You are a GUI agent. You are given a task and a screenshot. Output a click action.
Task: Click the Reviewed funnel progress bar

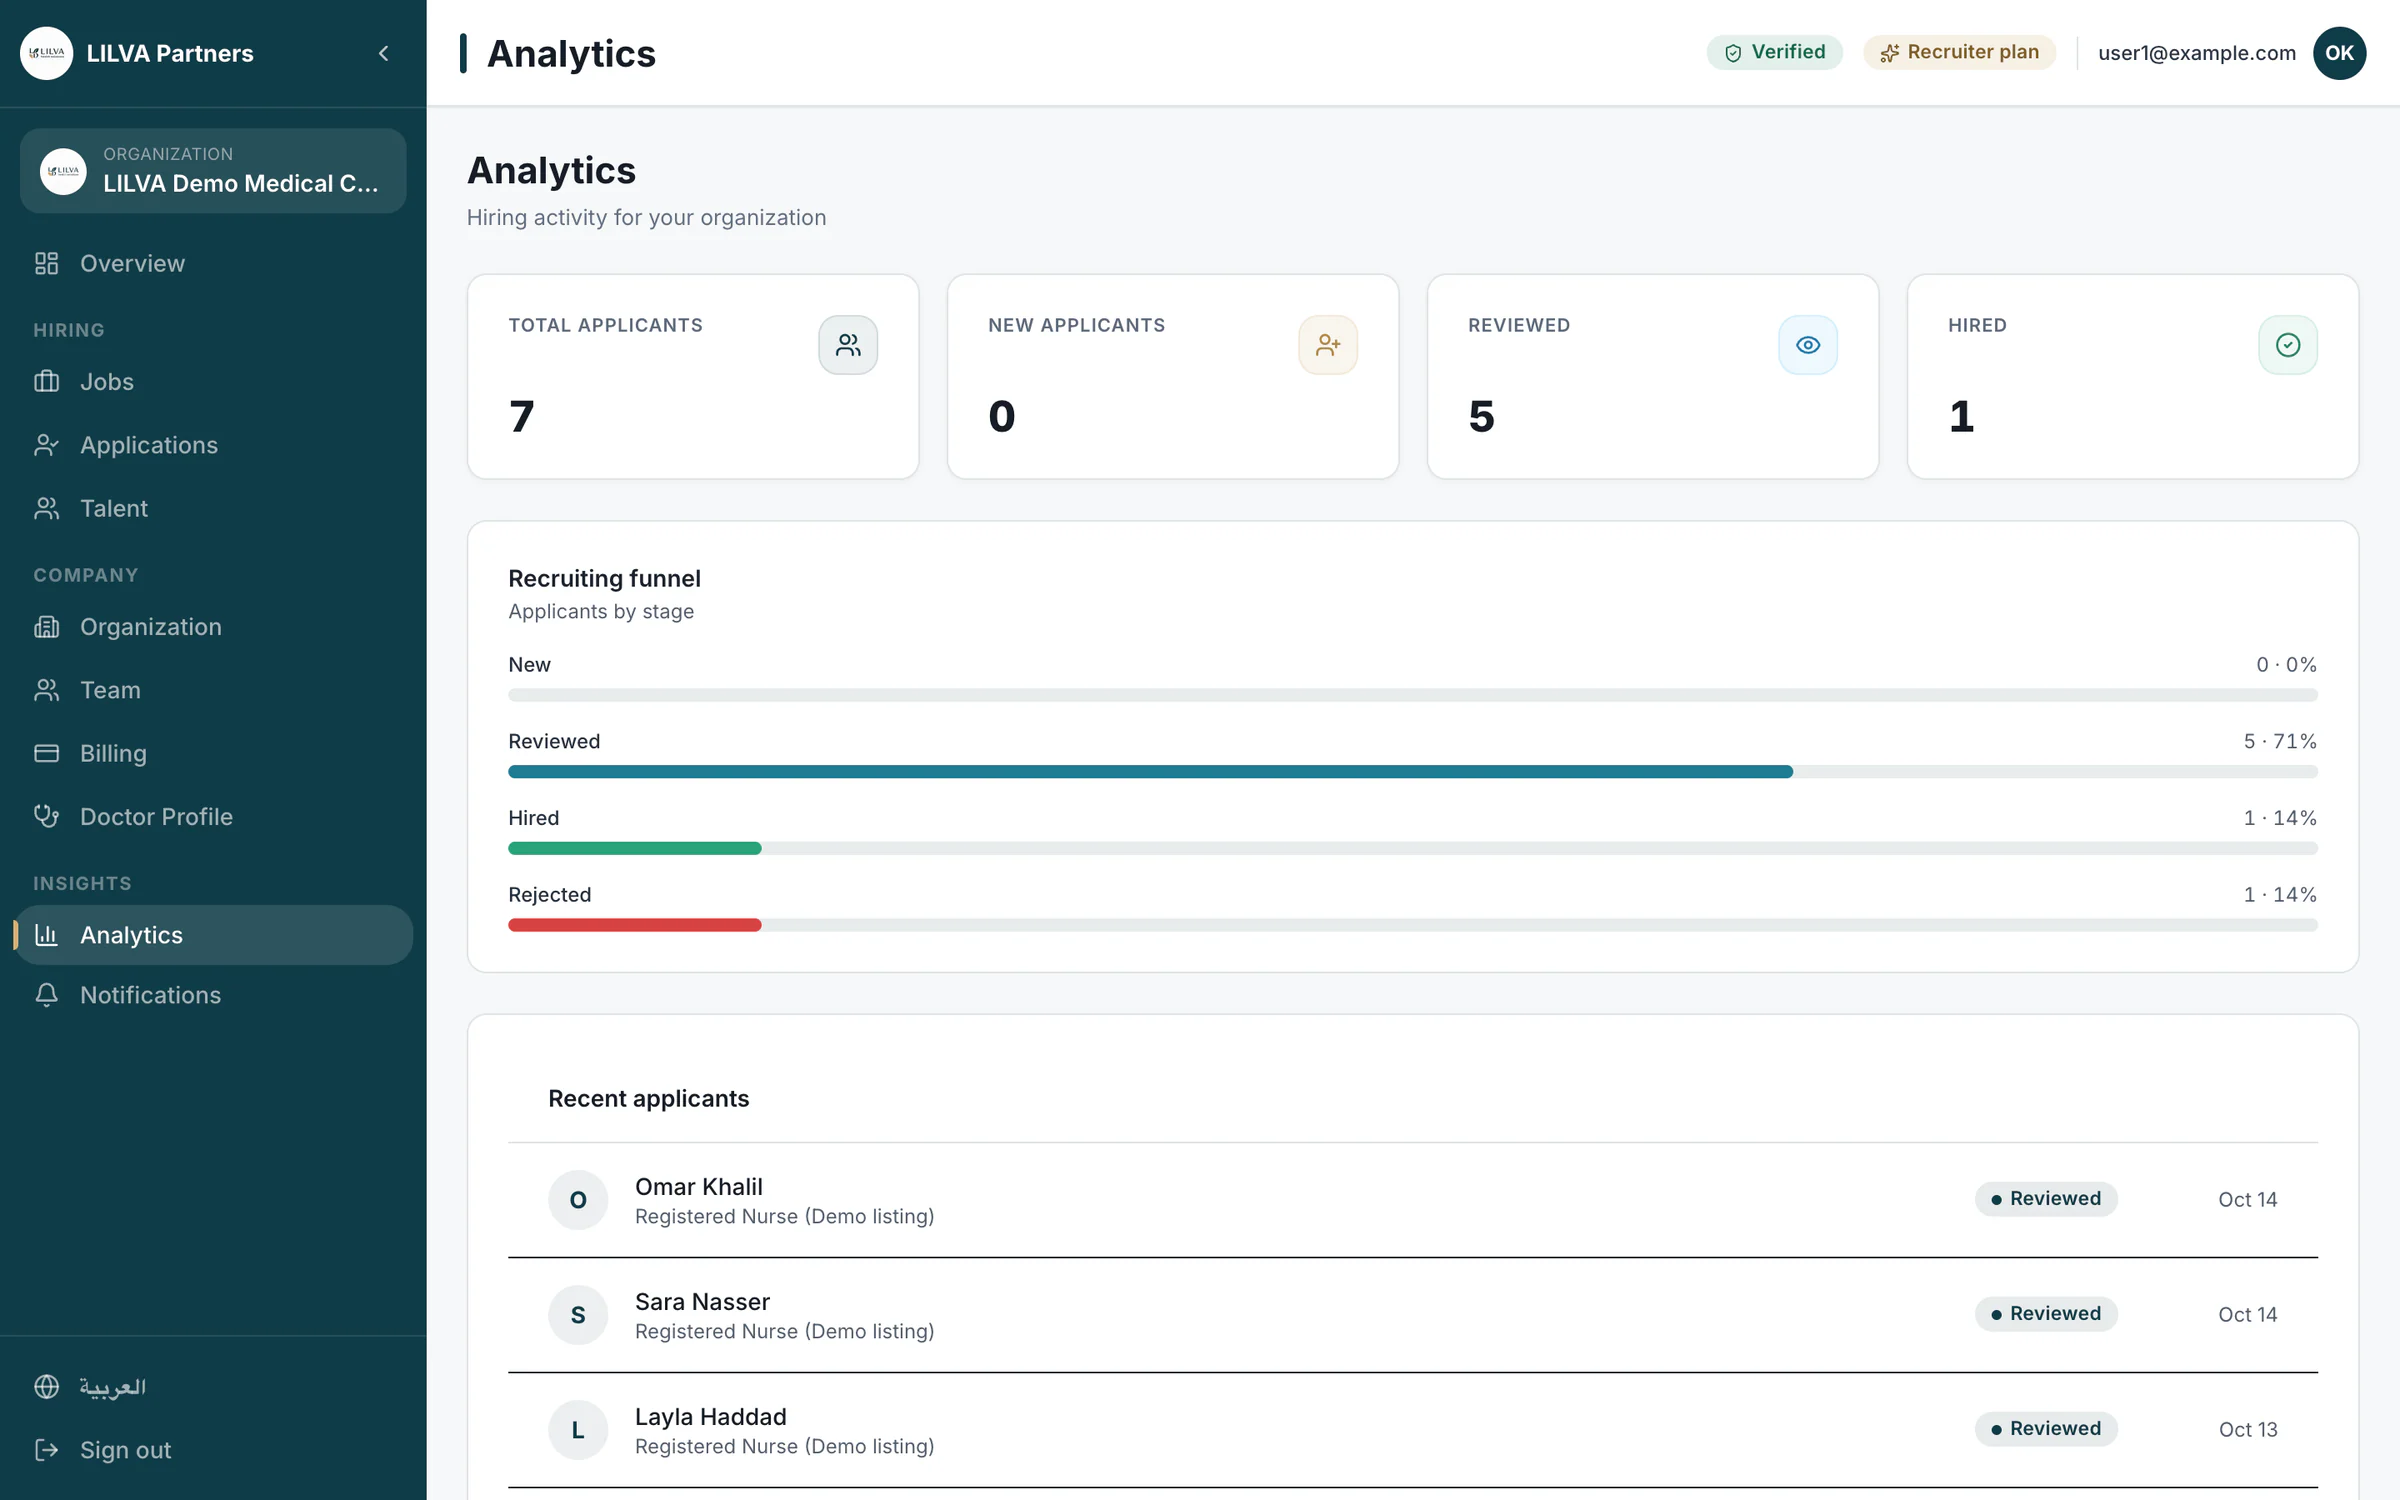click(1412, 772)
